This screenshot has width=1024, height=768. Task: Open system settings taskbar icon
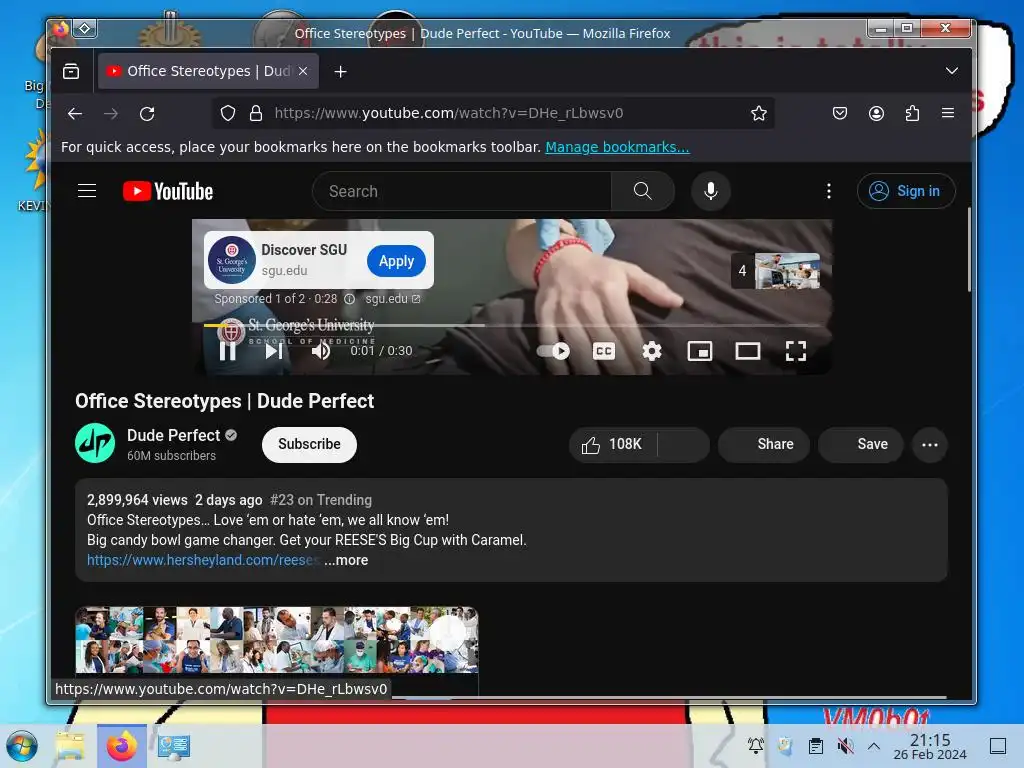[x=173, y=746]
